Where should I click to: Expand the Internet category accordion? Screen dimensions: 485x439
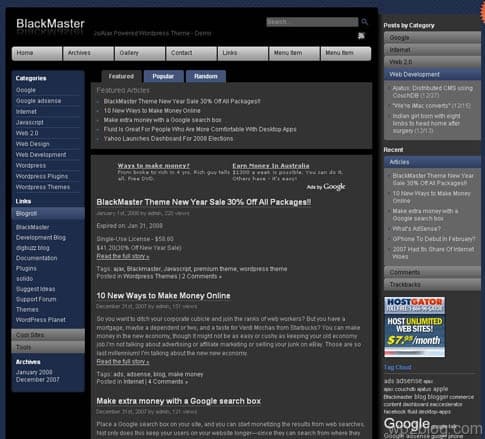tap(432, 50)
